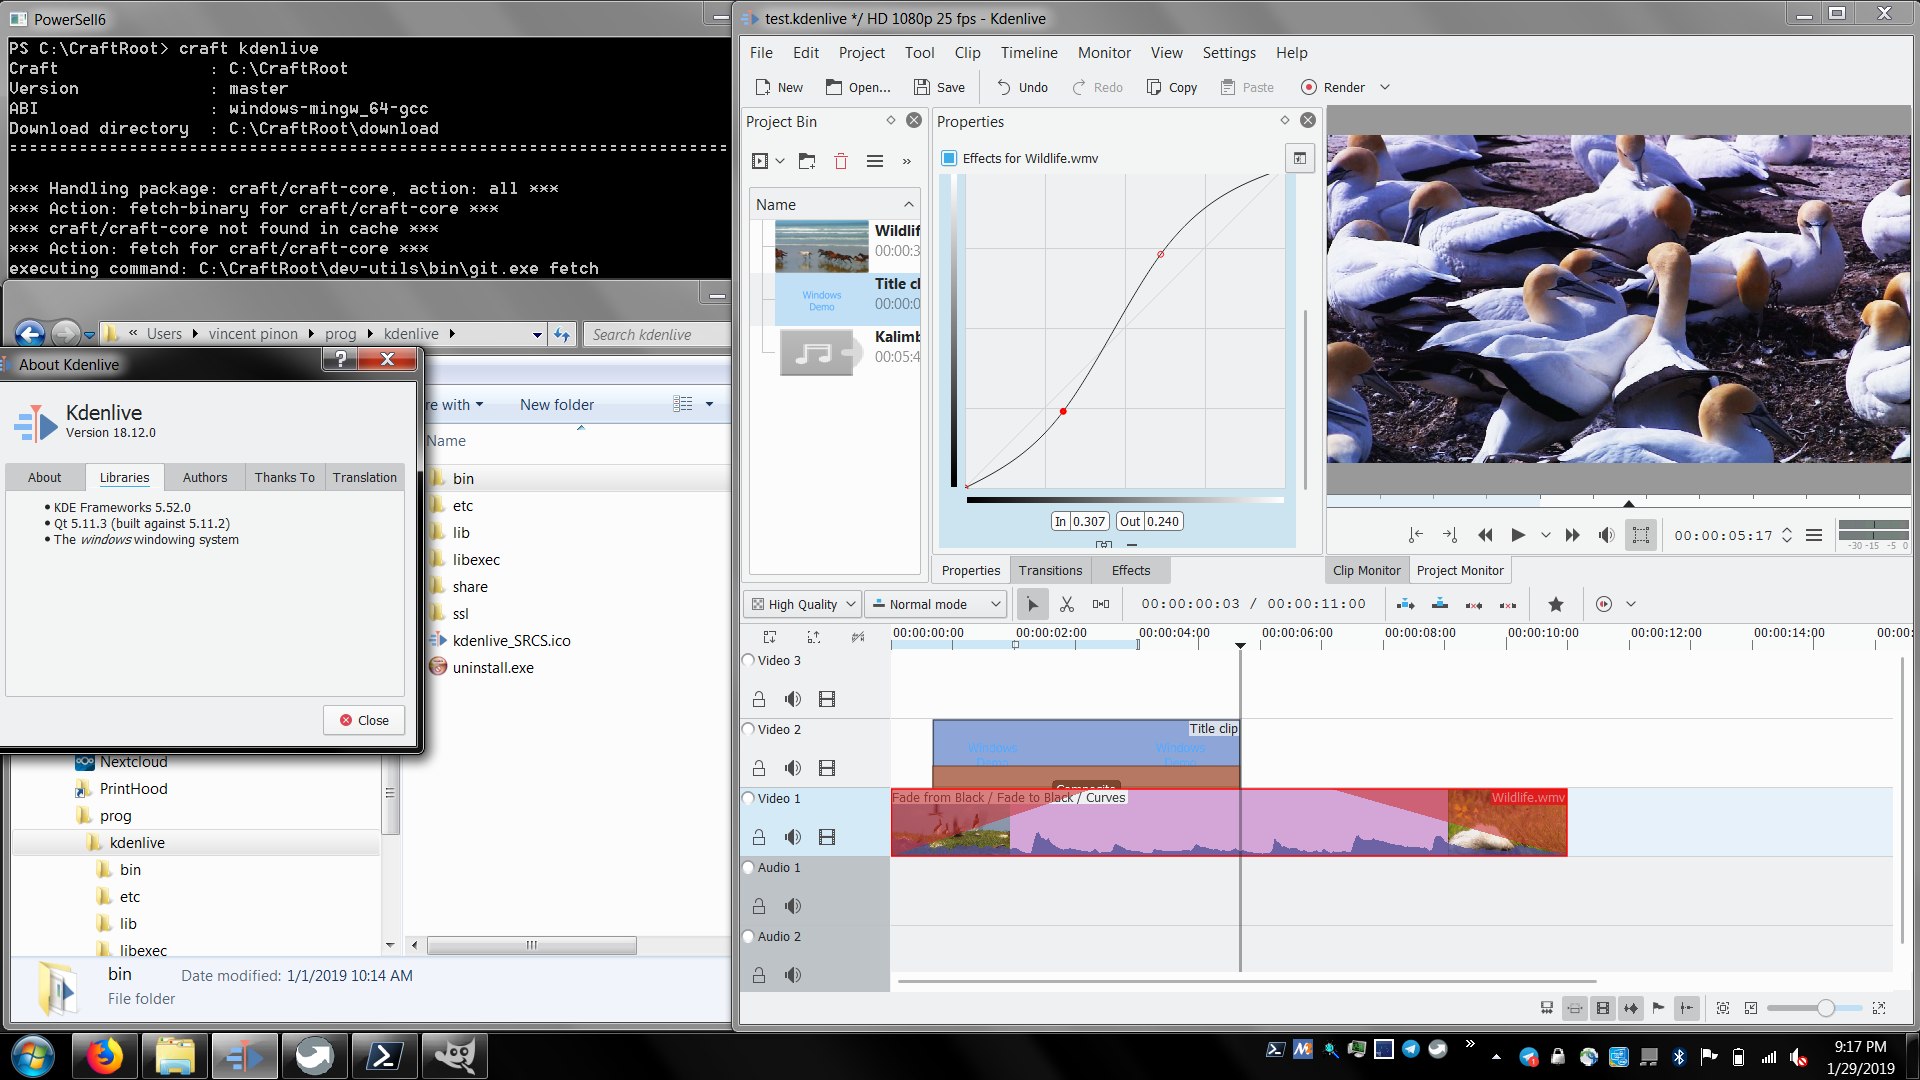Open the Clip menu

[967, 53]
